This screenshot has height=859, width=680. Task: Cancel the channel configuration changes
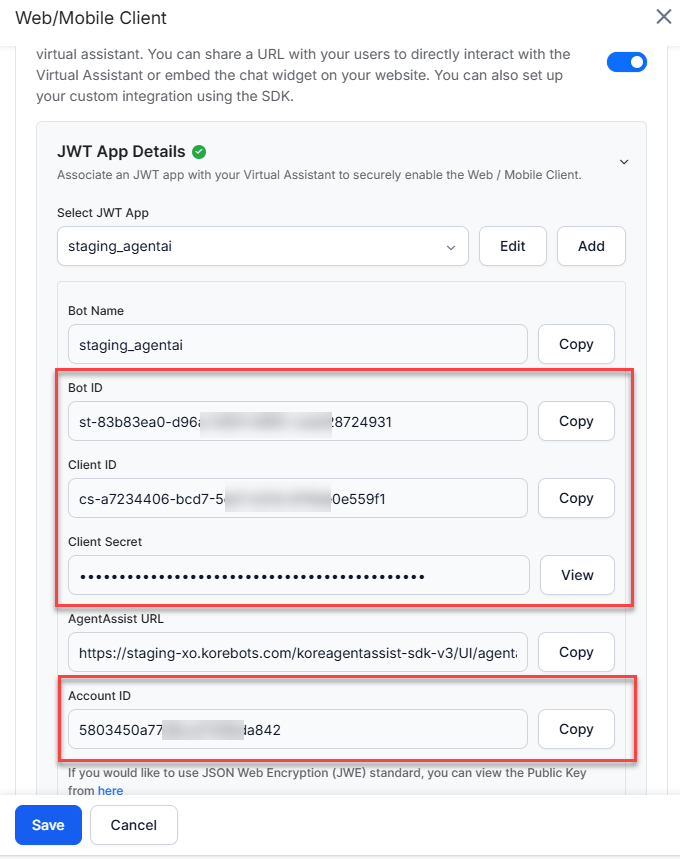[x=134, y=825]
